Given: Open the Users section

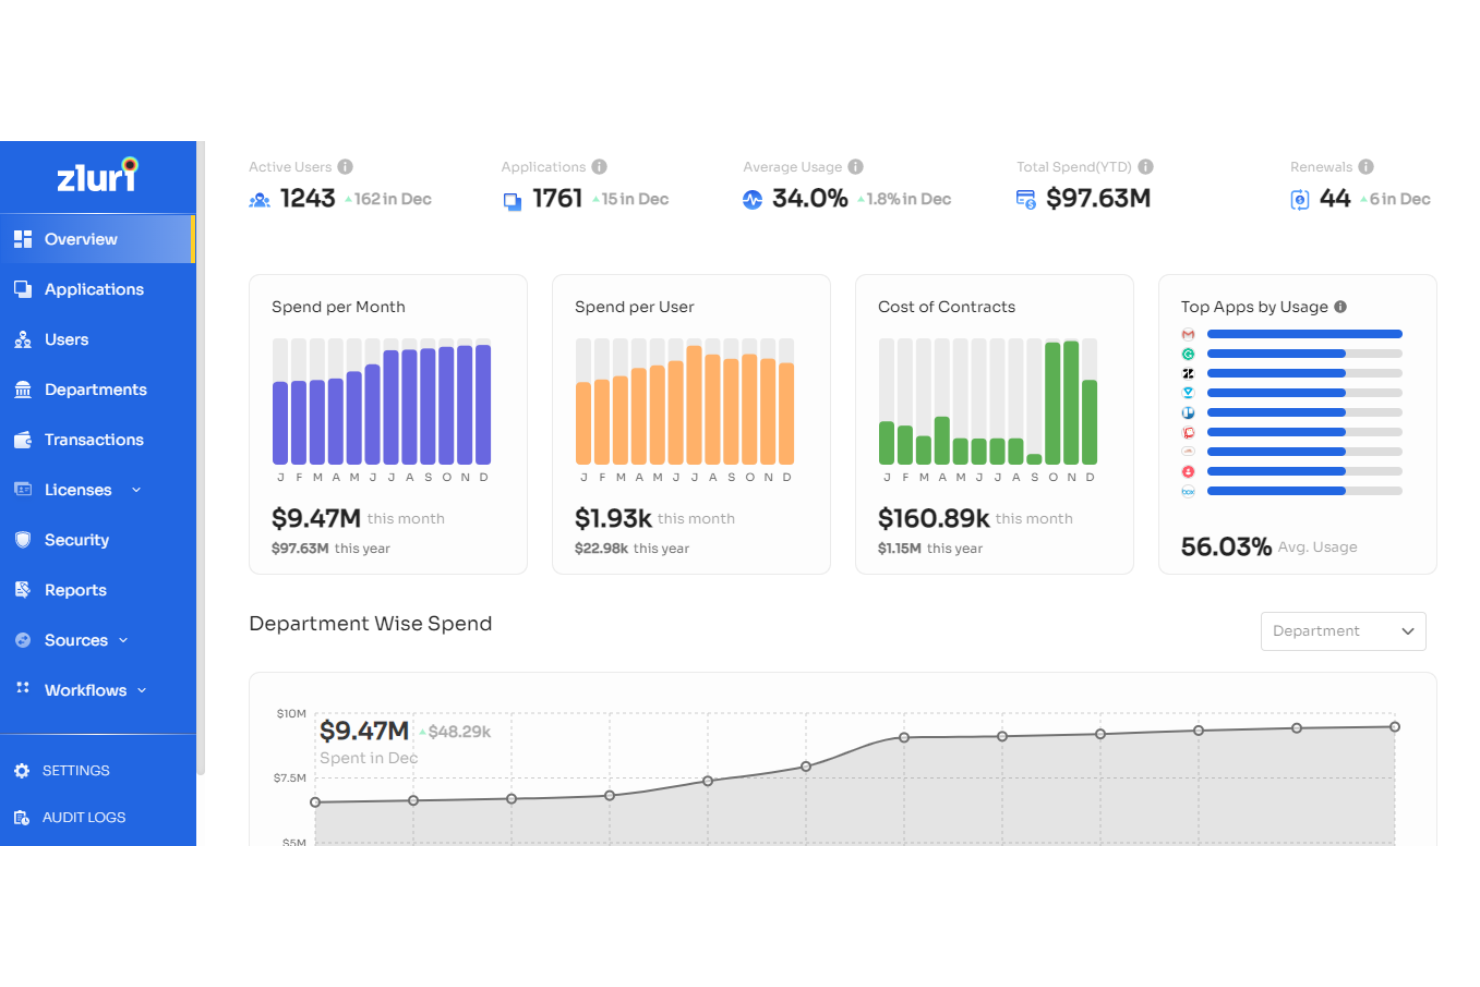Looking at the screenshot, I should click(x=66, y=339).
